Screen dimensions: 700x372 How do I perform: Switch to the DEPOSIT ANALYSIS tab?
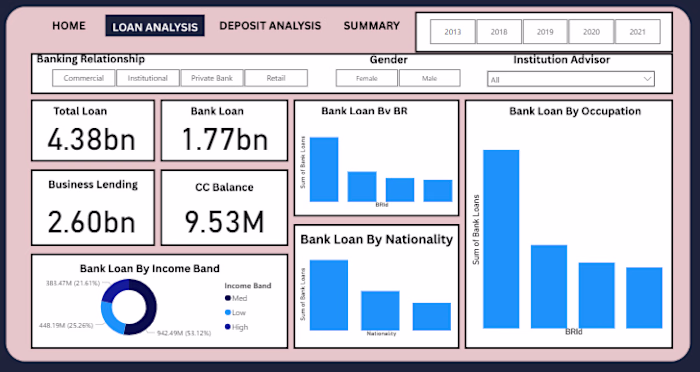click(270, 26)
